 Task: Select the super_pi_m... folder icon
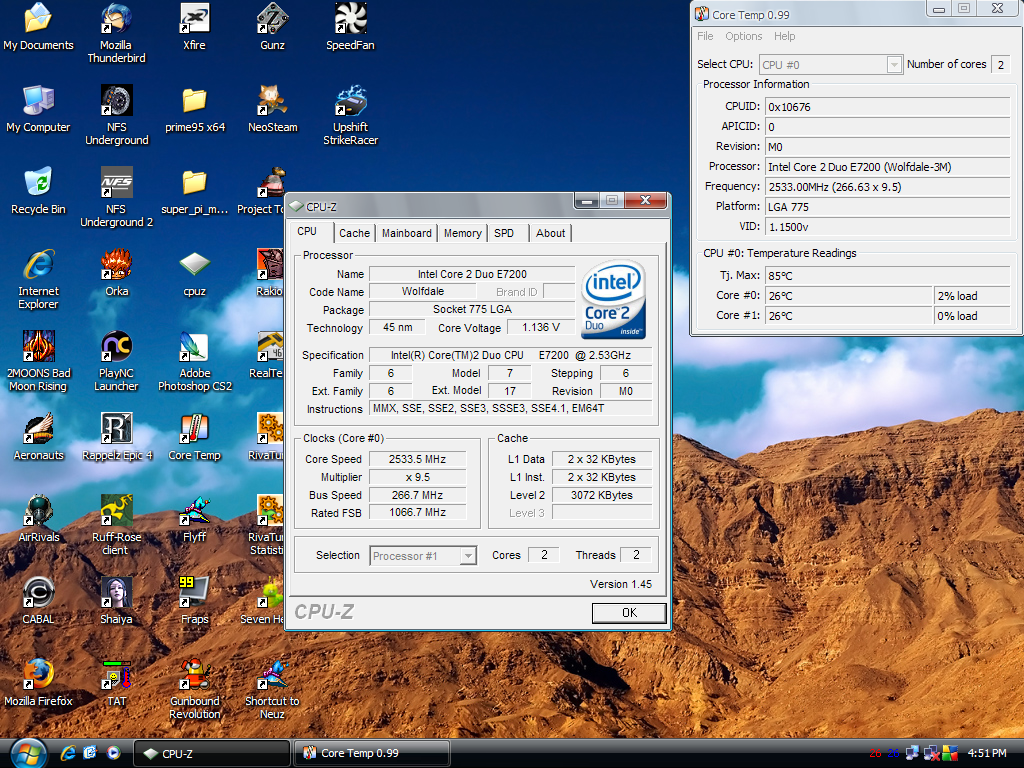pyautogui.click(x=195, y=191)
